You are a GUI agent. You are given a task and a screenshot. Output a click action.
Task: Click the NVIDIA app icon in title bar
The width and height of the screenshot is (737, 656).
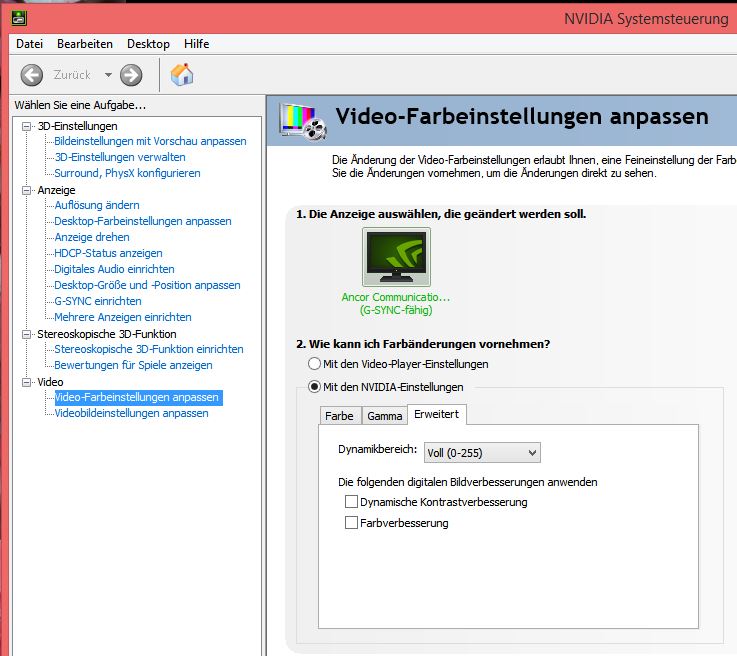point(19,18)
